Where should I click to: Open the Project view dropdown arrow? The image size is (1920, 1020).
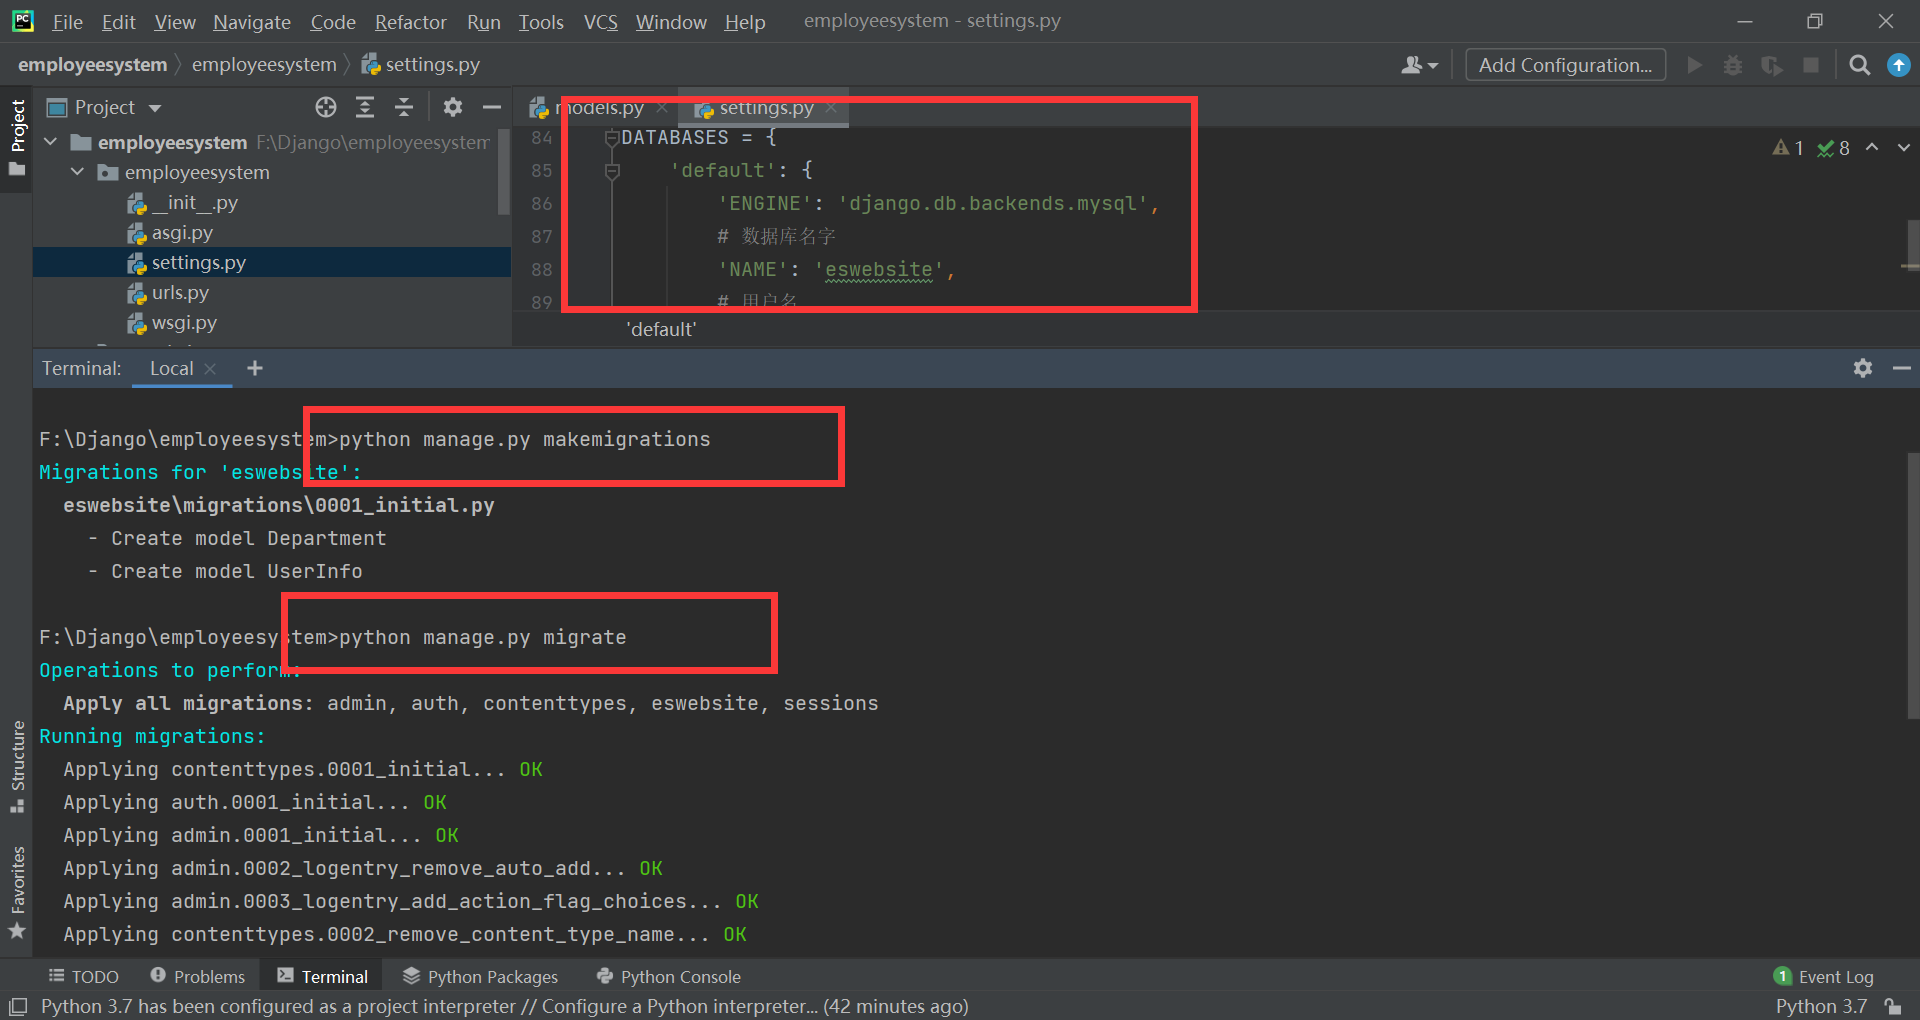[x=155, y=108]
